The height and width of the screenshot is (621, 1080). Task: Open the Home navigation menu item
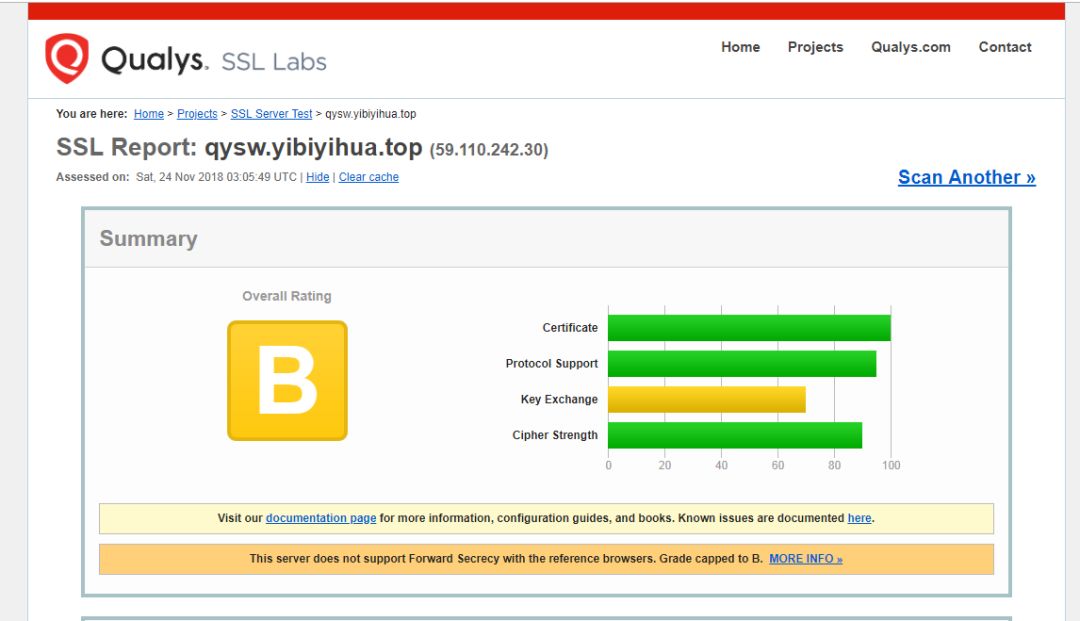[x=740, y=47]
